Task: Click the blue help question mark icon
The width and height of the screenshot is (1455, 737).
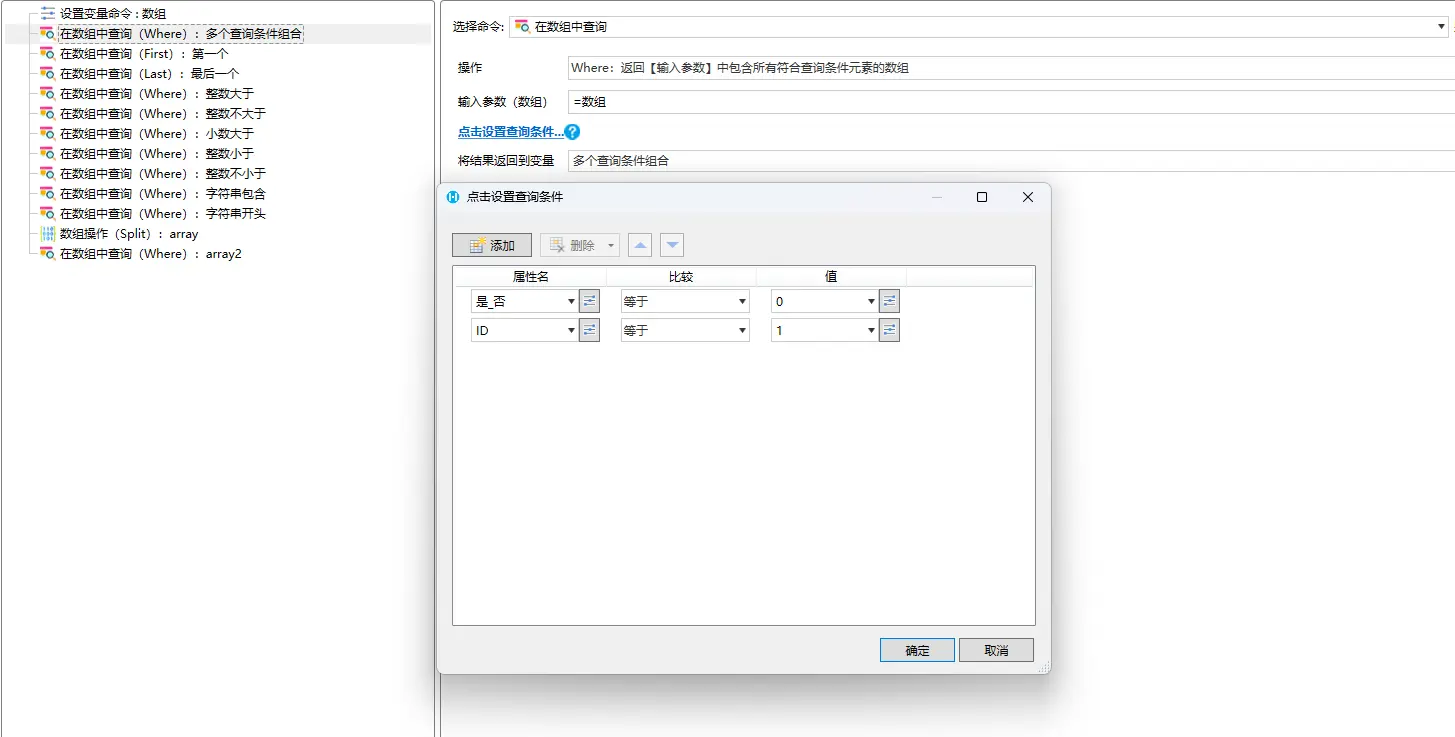Action: coord(572,132)
